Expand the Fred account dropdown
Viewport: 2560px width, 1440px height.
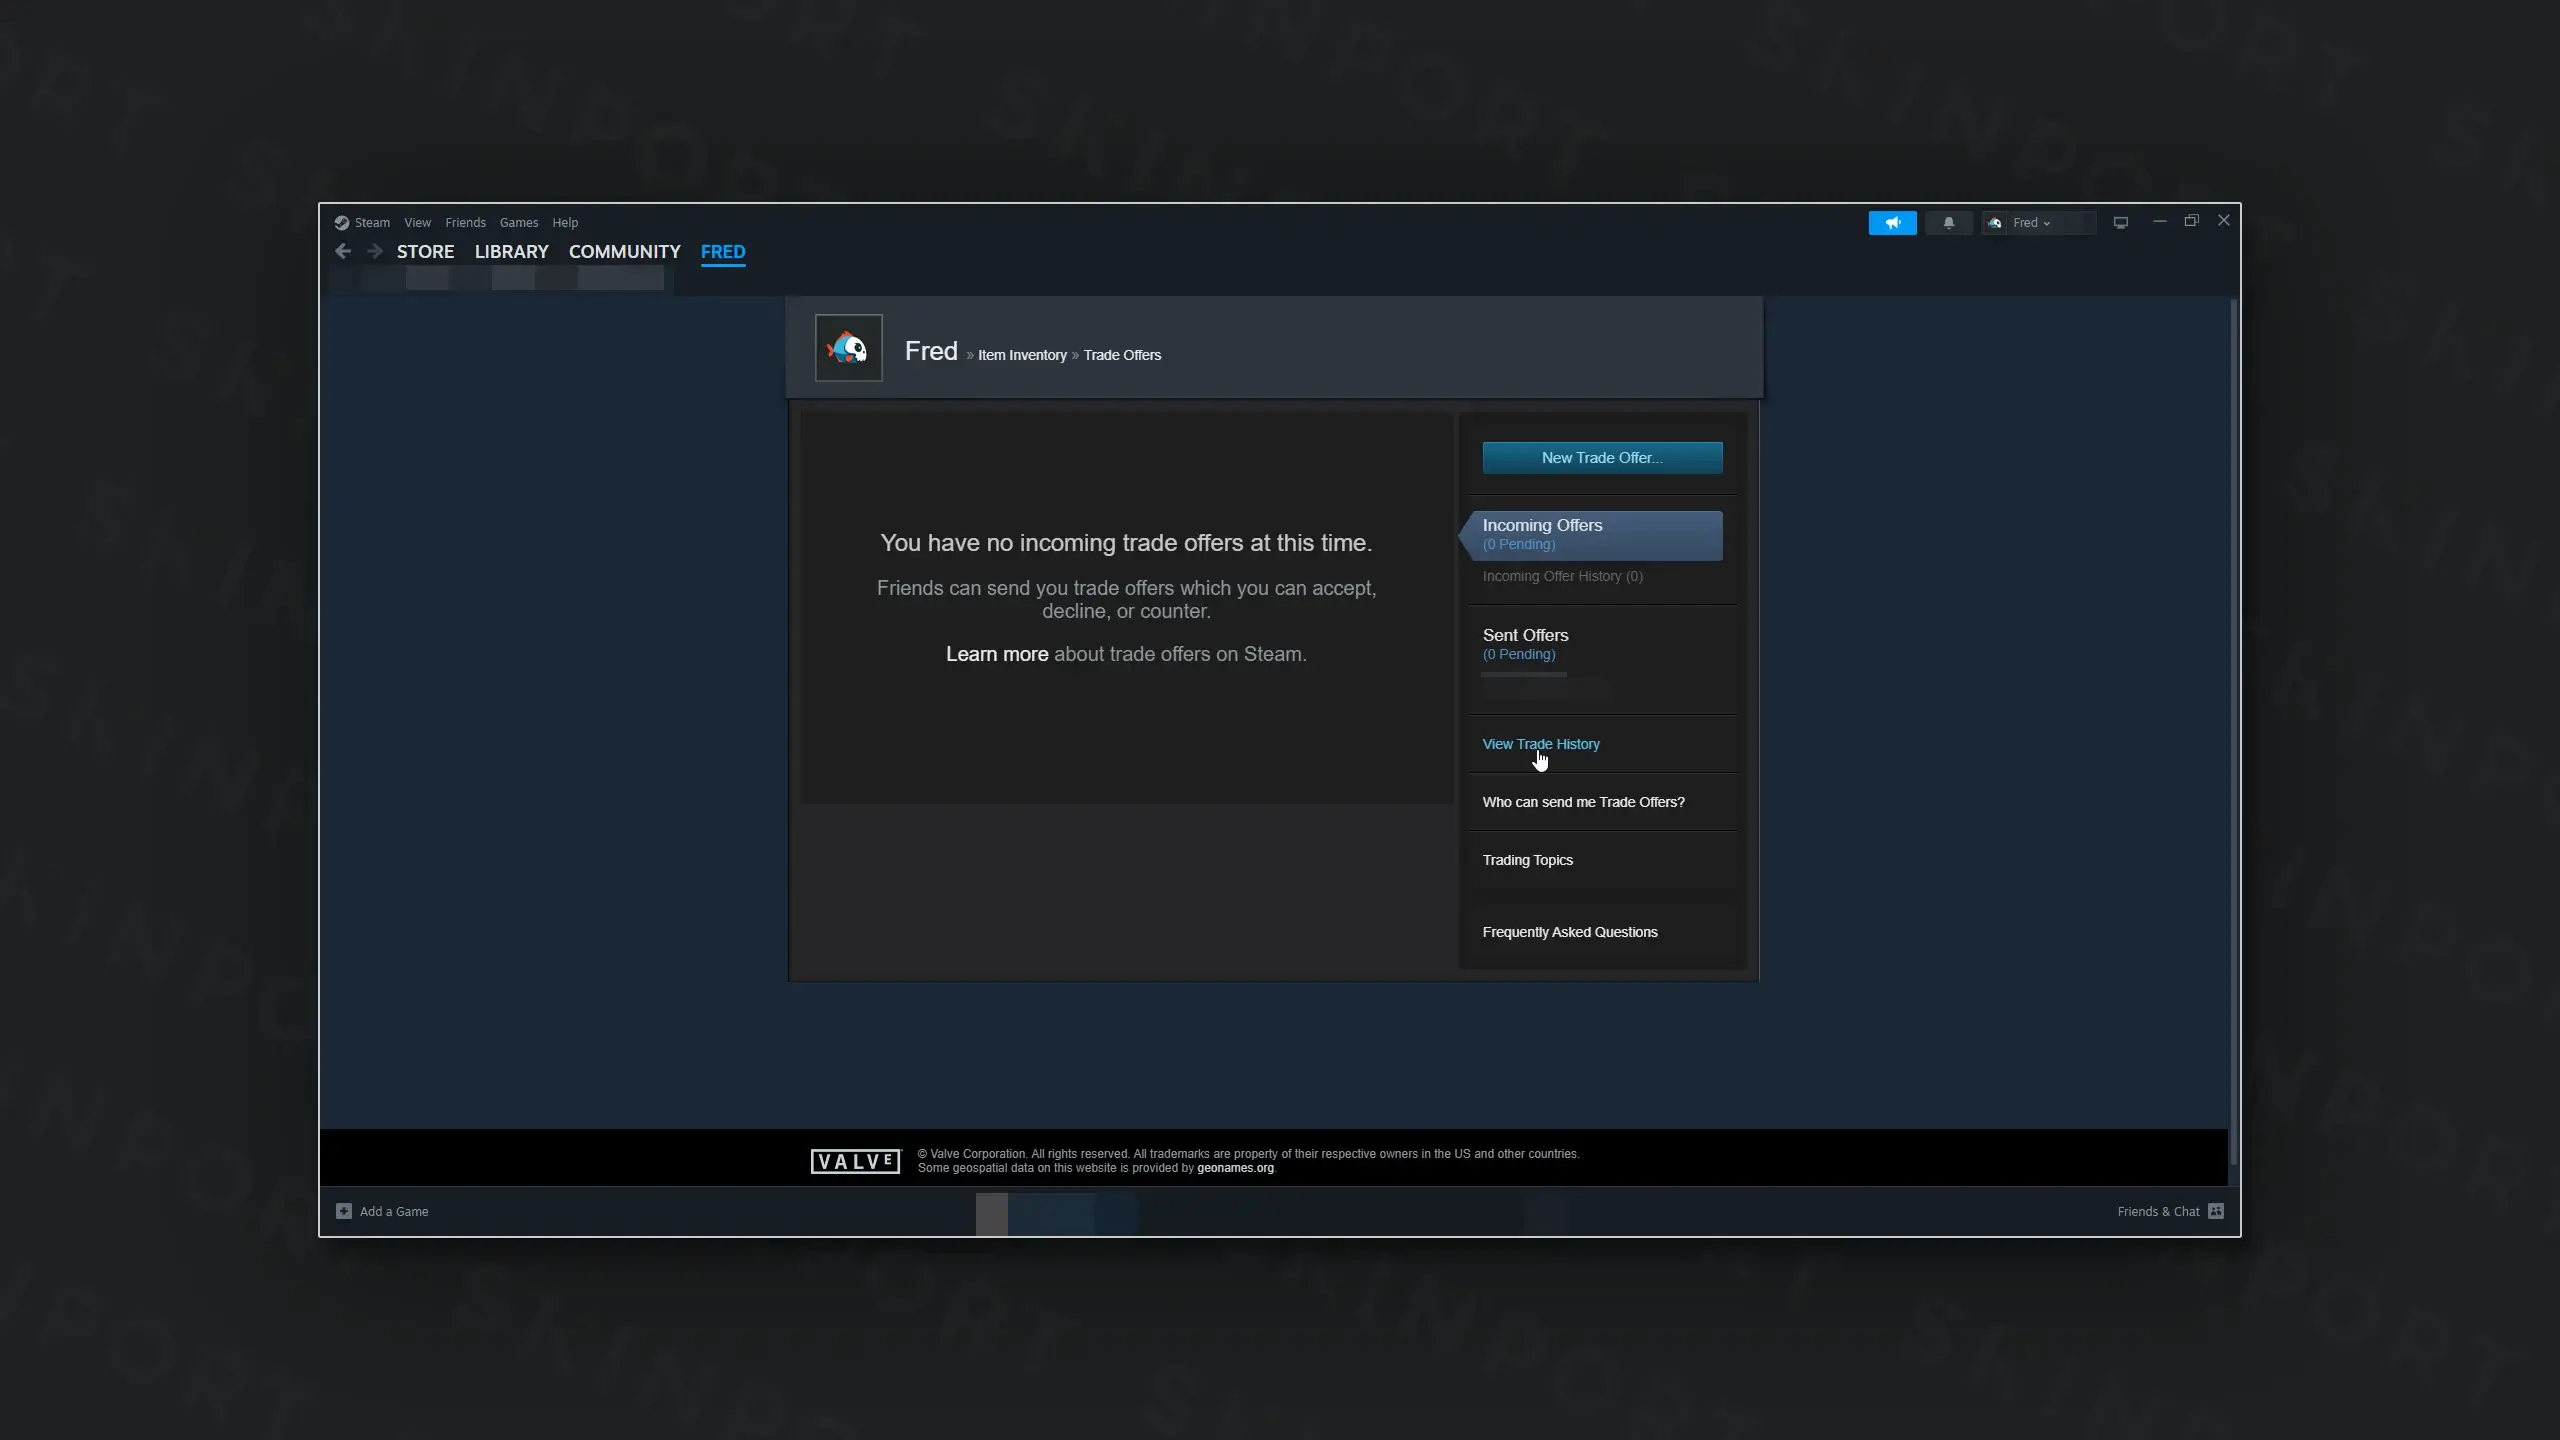tap(2031, 223)
